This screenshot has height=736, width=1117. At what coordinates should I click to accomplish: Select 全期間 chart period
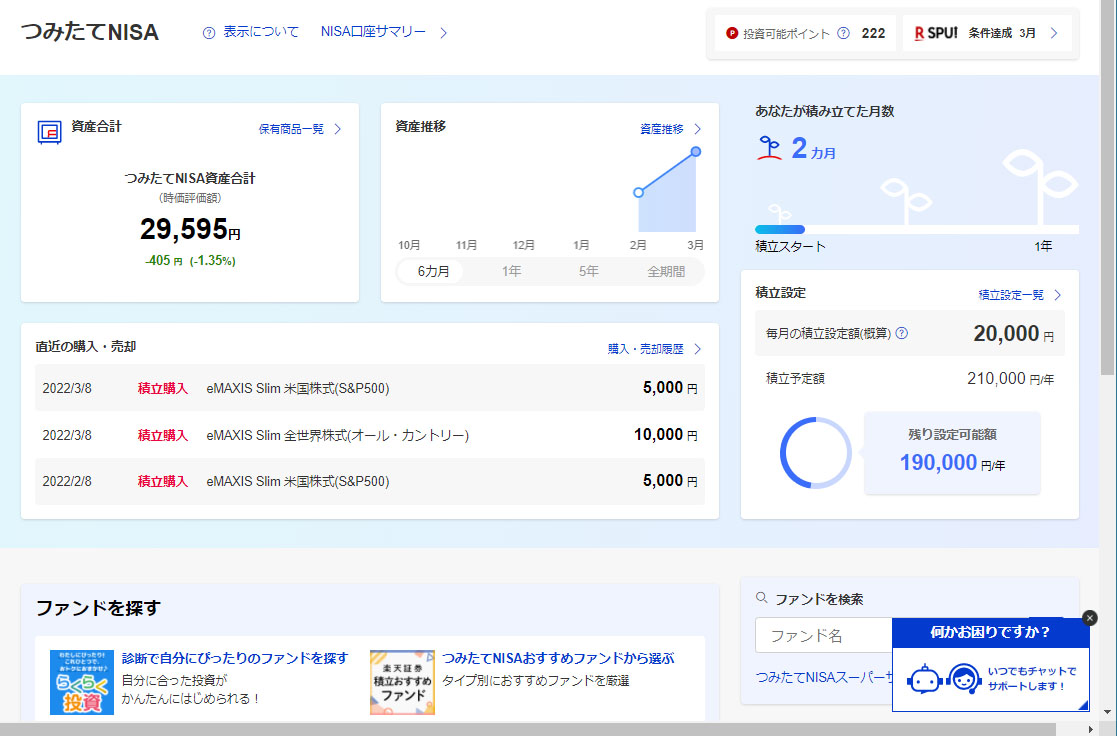666,271
